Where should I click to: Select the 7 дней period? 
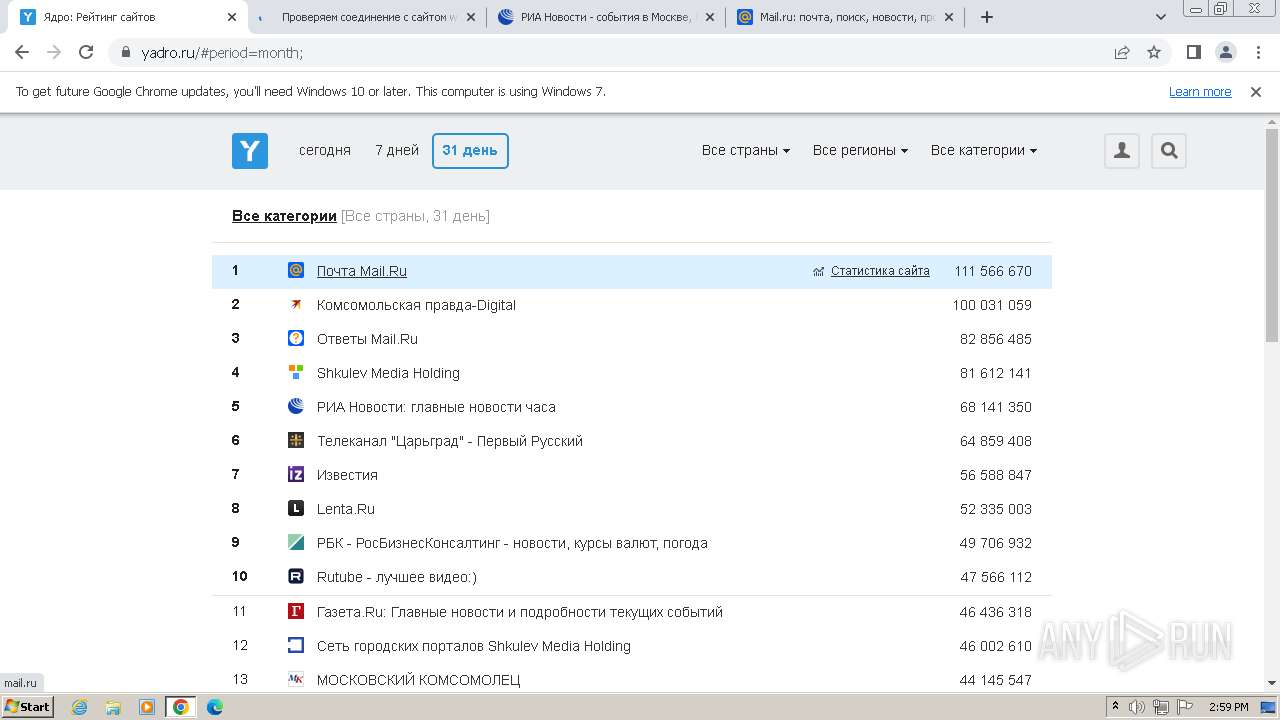pyautogui.click(x=397, y=150)
